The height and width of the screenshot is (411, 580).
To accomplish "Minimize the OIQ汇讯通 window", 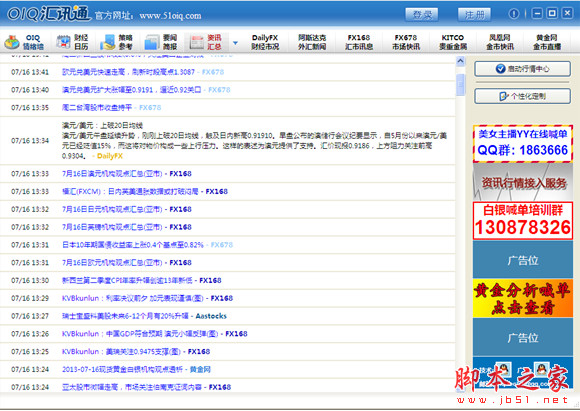I will (x=537, y=13).
